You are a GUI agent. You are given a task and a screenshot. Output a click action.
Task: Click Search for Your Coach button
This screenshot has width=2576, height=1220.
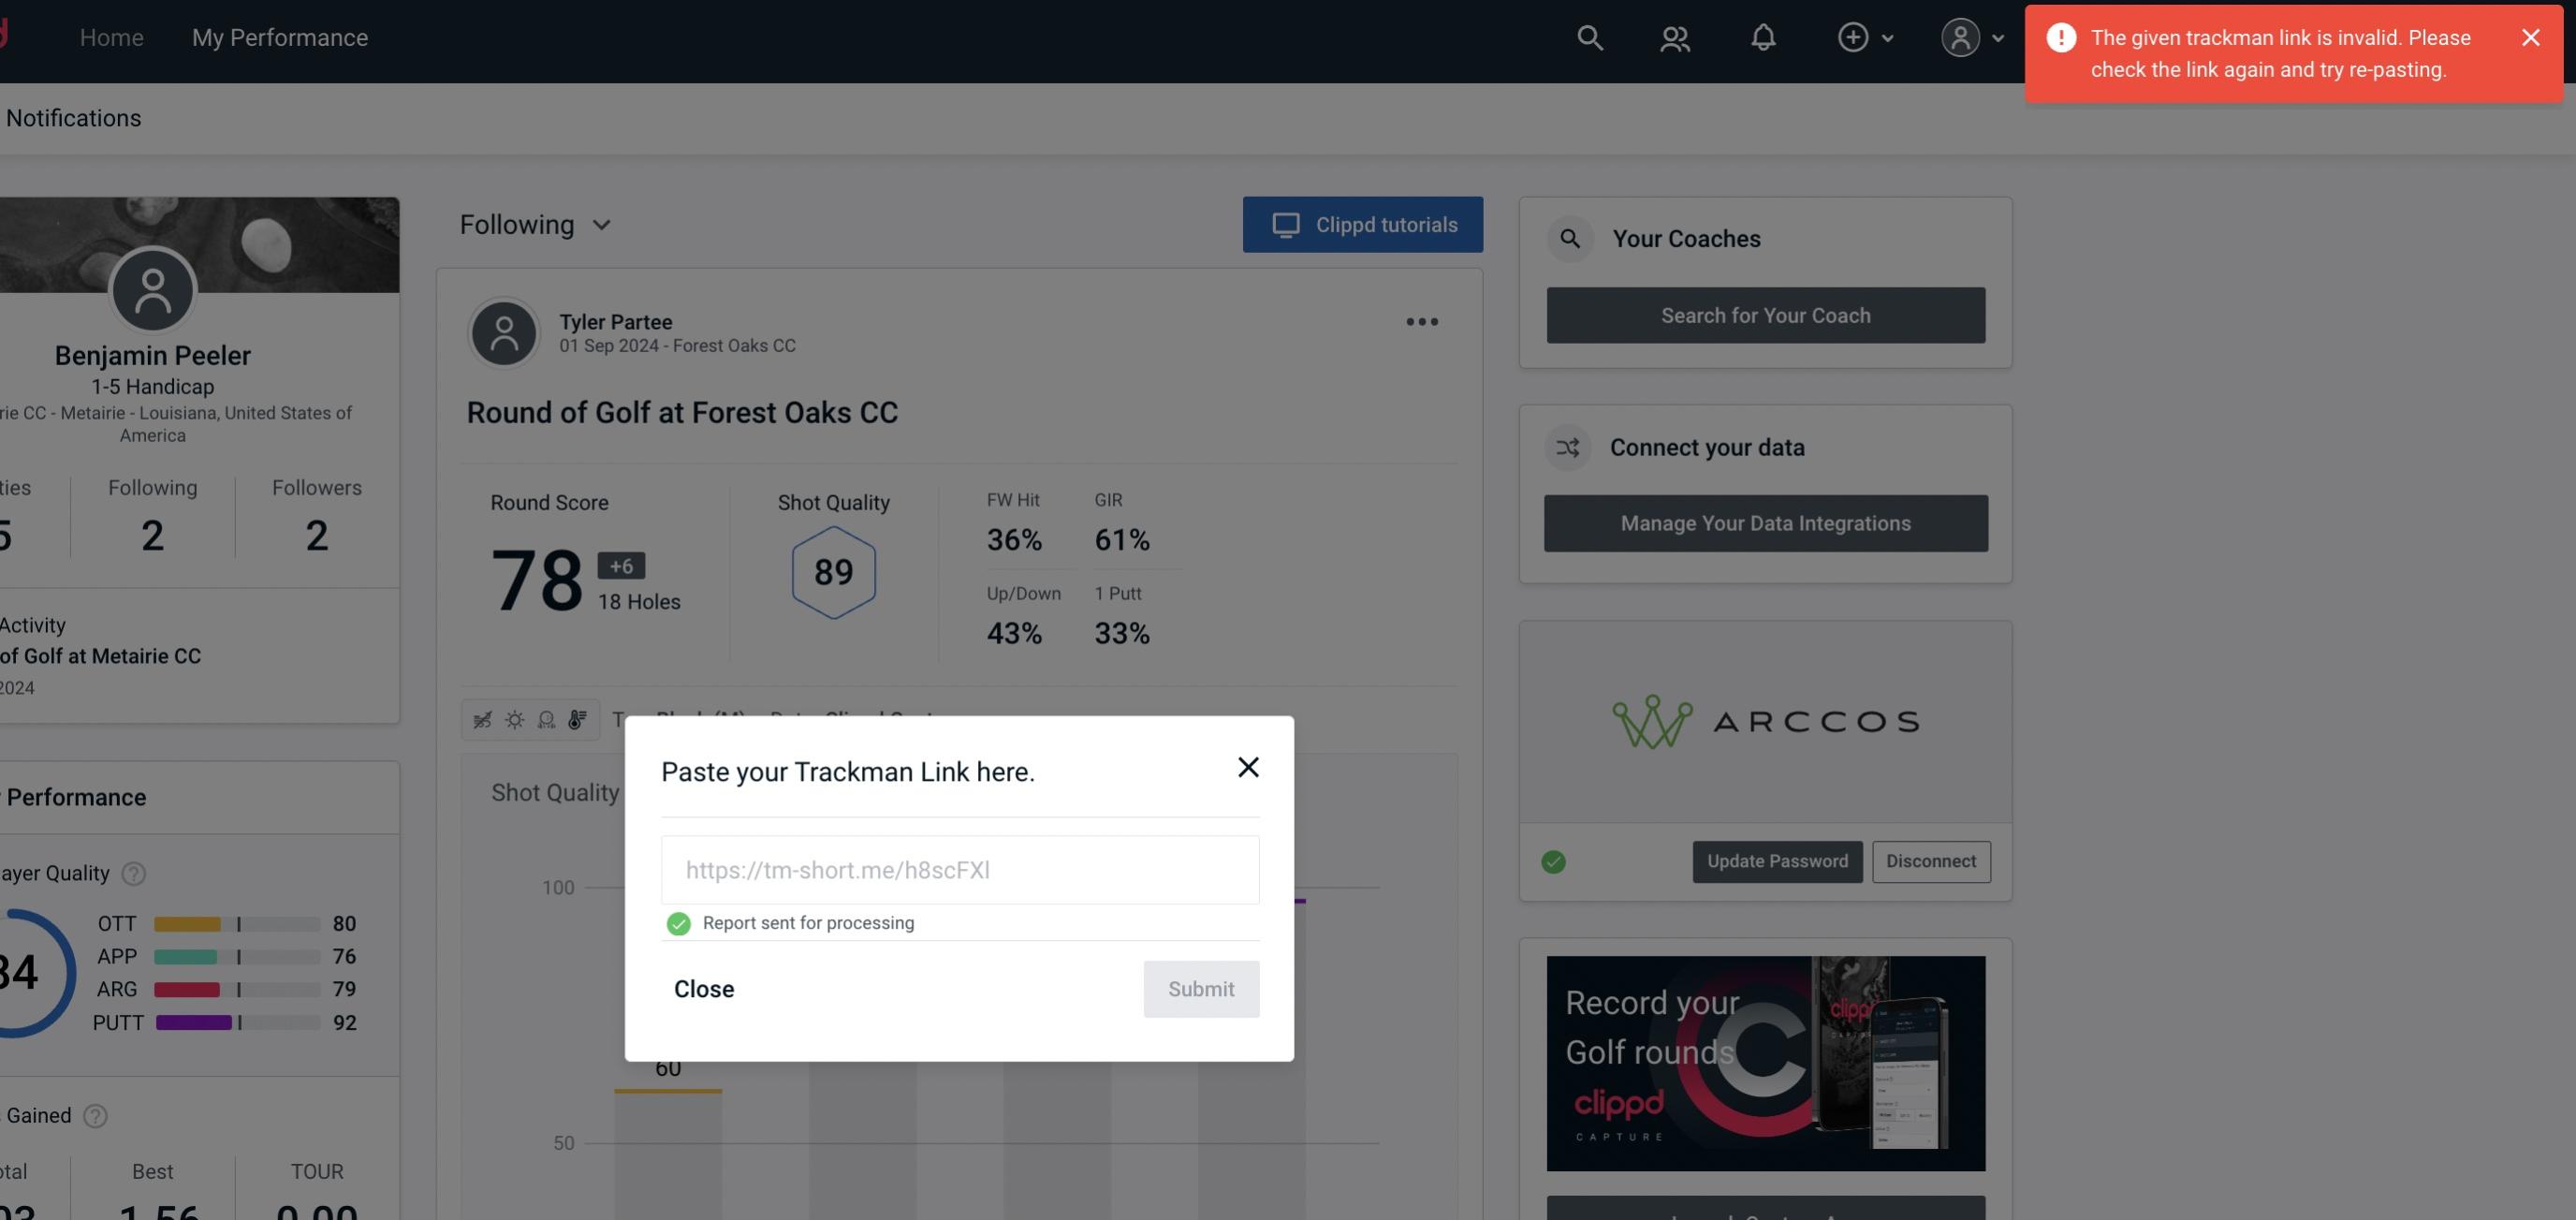(1766, 314)
